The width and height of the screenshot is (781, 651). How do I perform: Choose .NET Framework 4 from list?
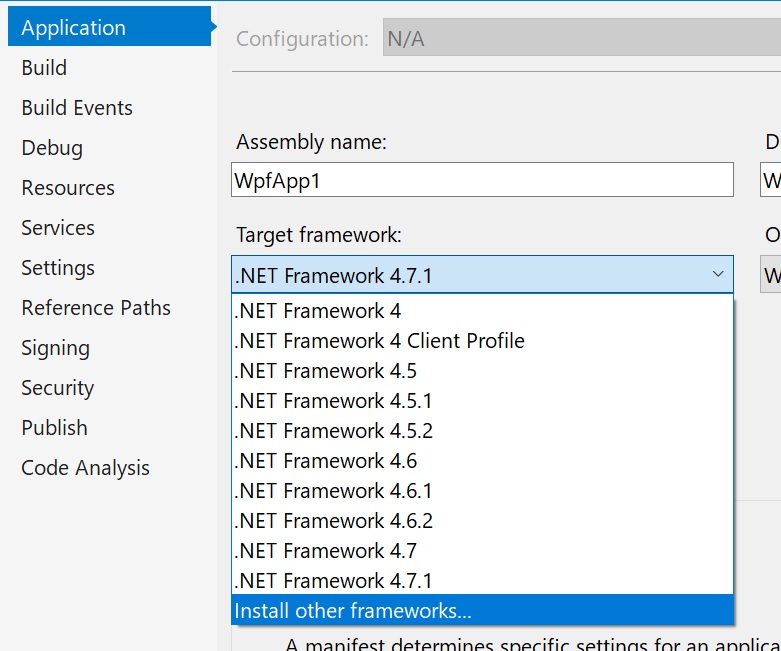[x=482, y=311]
